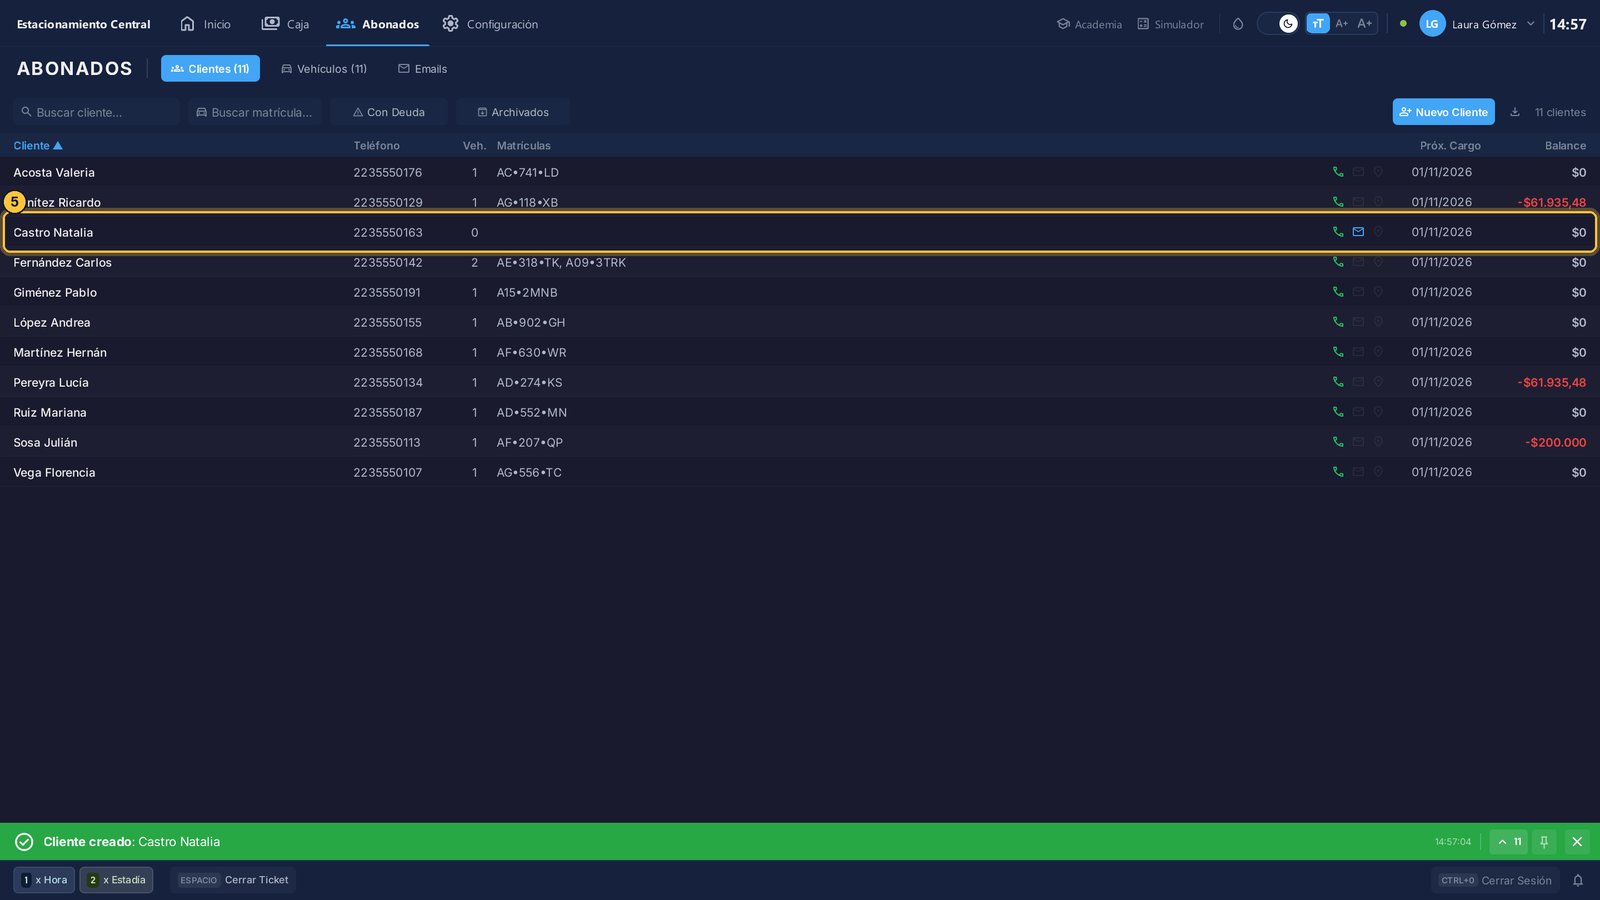Open Laura Gómez user dropdown chevron
Viewport: 1600px width, 900px height.
[1530, 24]
